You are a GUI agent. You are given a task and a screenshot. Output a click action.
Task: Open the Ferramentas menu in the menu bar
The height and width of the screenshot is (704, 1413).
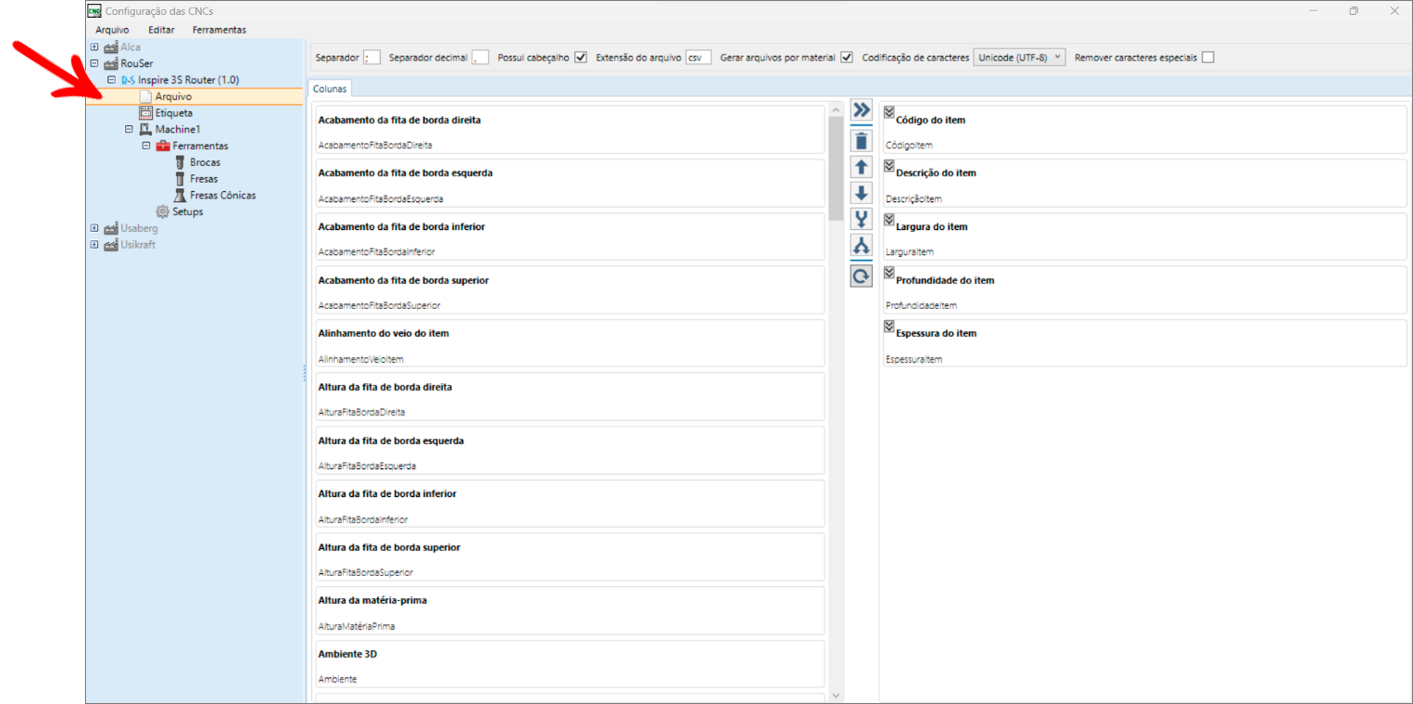pyautogui.click(x=219, y=30)
